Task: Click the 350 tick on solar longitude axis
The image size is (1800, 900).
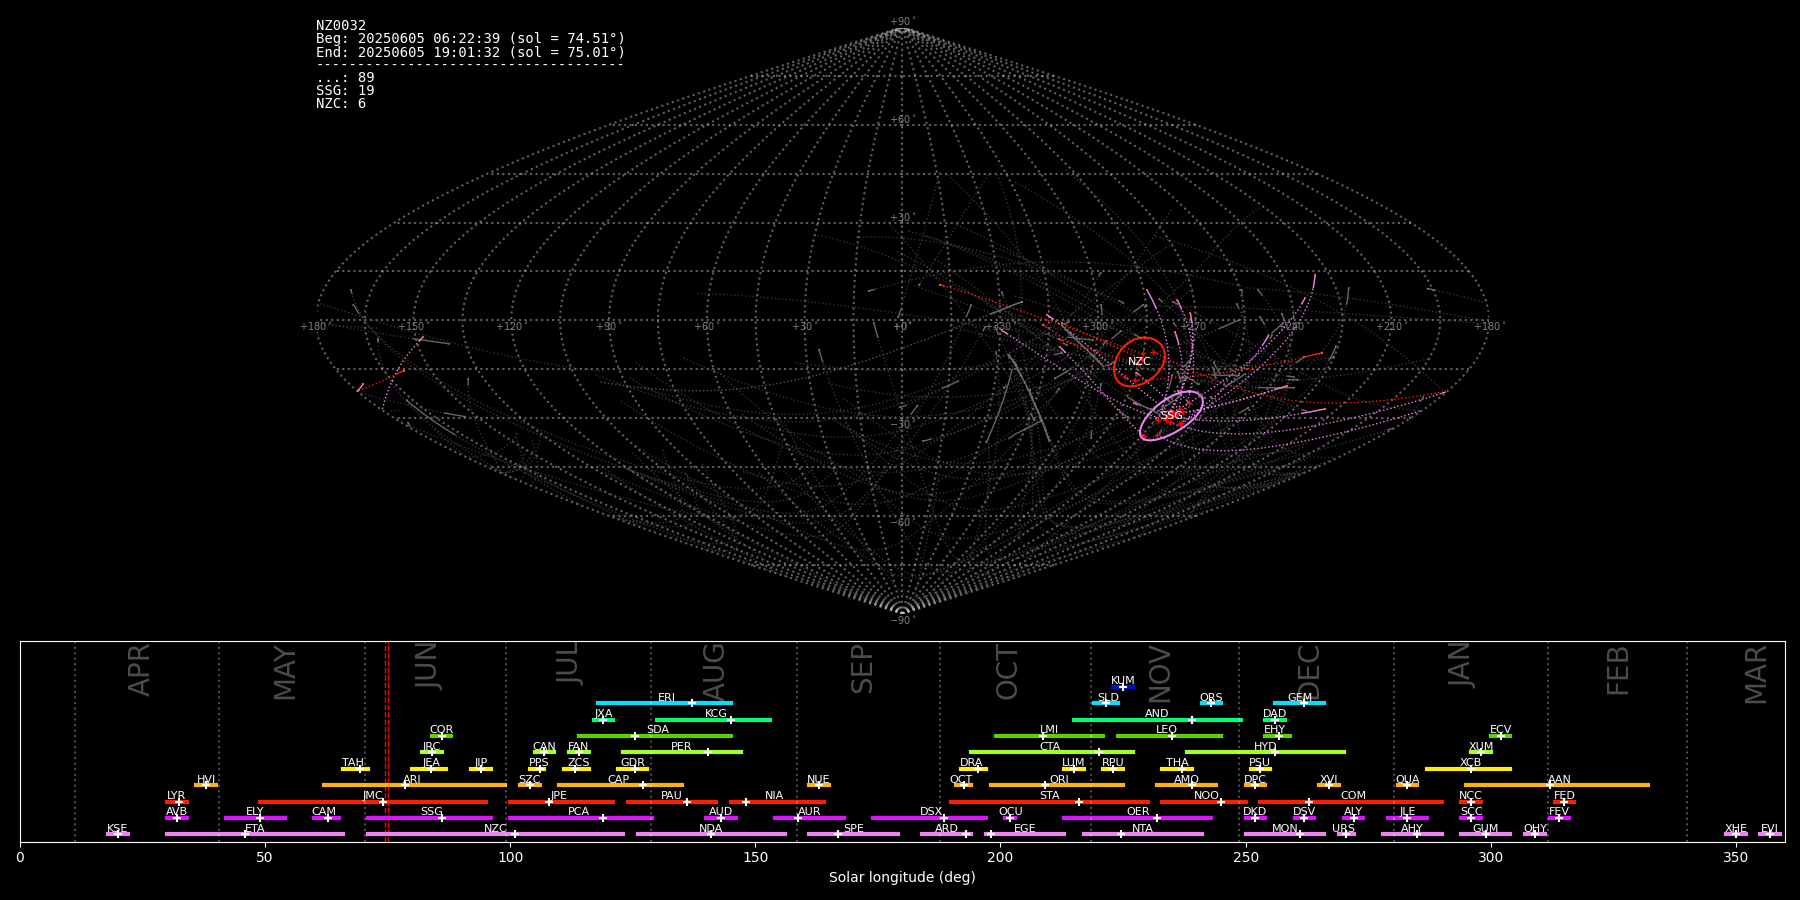Action: coord(1735,857)
